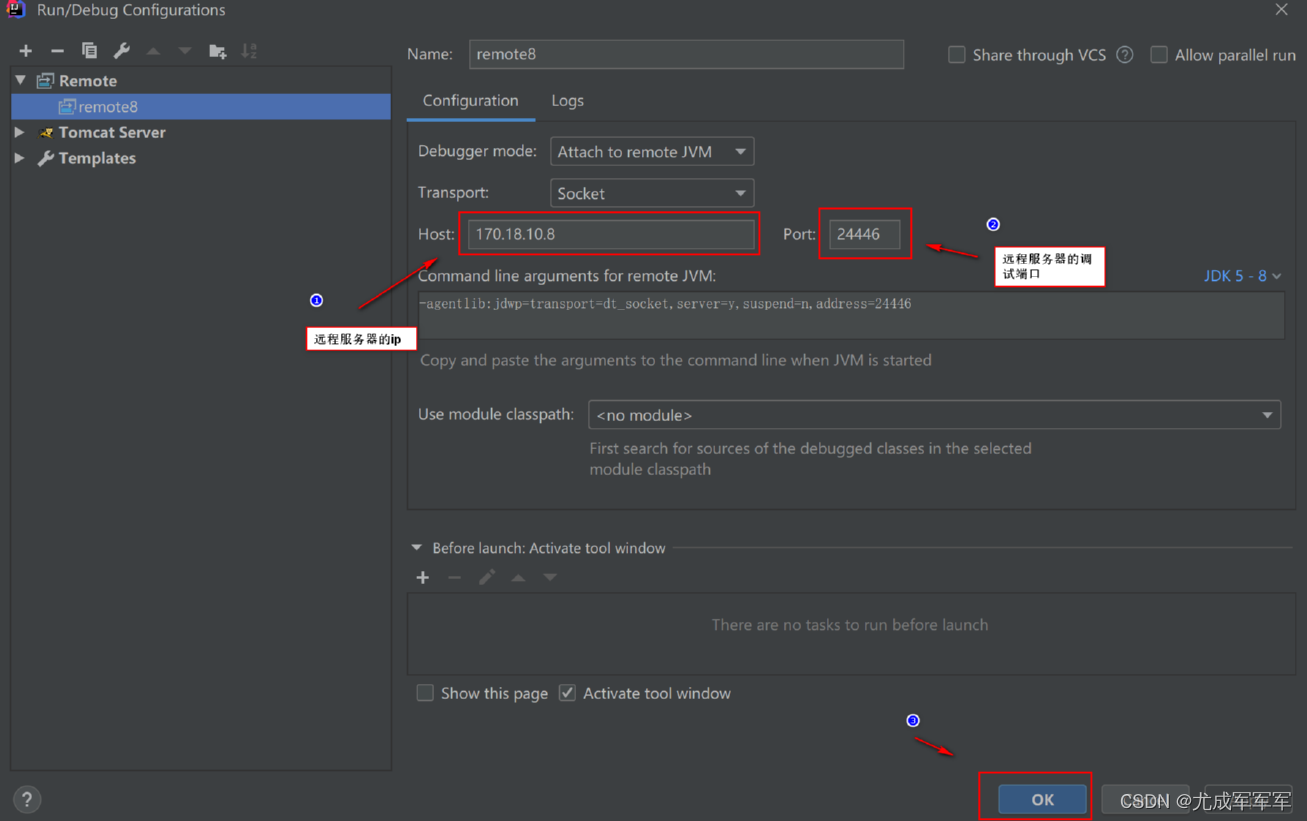Collapse the Before launch section
Viewport: 1307px width, 821px height.
pos(417,548)
